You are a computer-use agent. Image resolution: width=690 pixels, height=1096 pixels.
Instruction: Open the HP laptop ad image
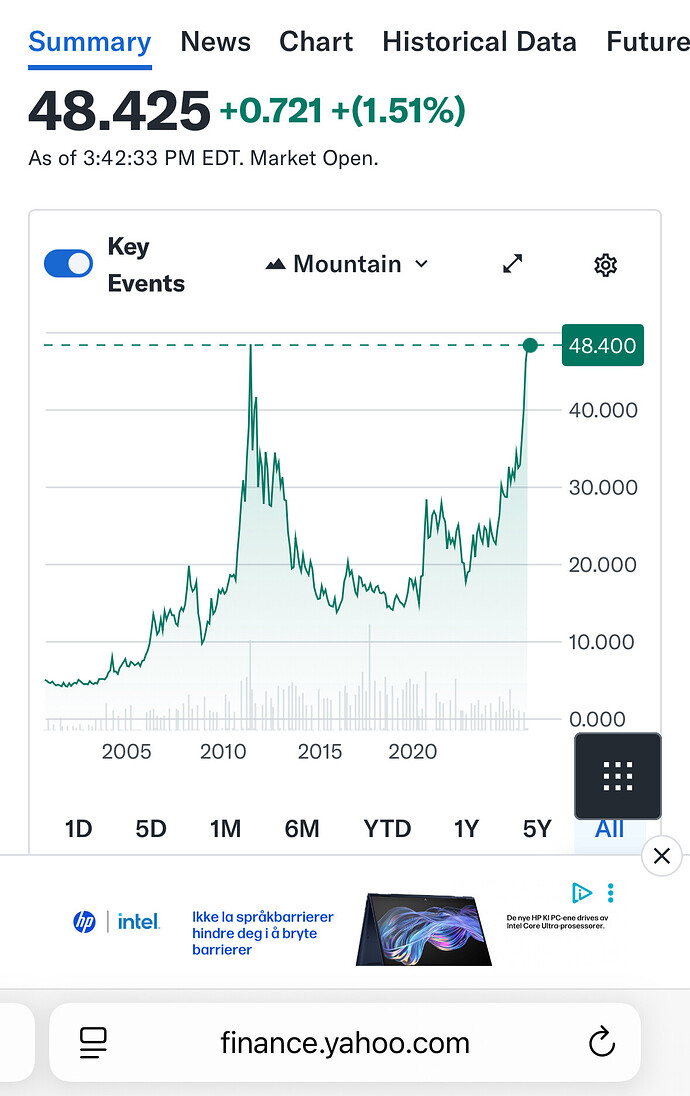coord(424,928)
